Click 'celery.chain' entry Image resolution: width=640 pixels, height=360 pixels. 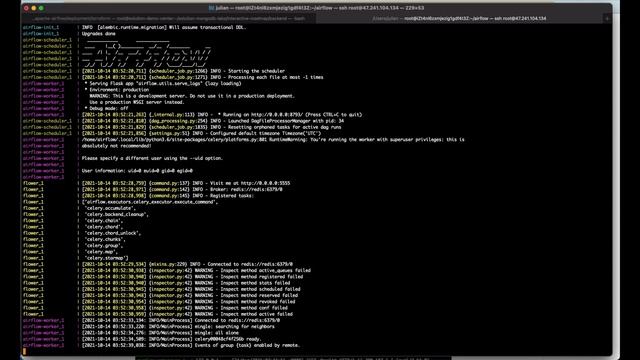click(x=104, y=221)
